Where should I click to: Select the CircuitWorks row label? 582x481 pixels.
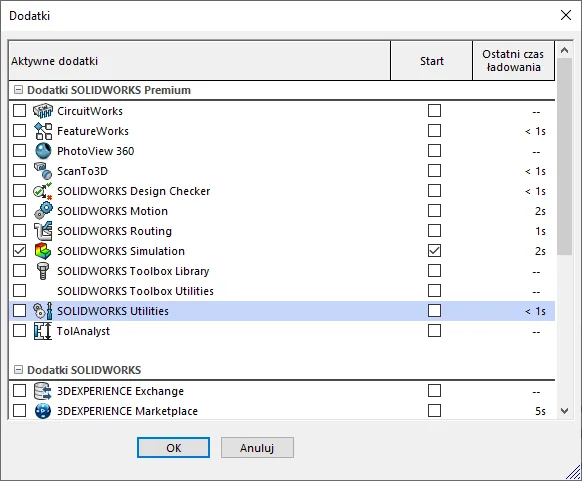(90, 111)
